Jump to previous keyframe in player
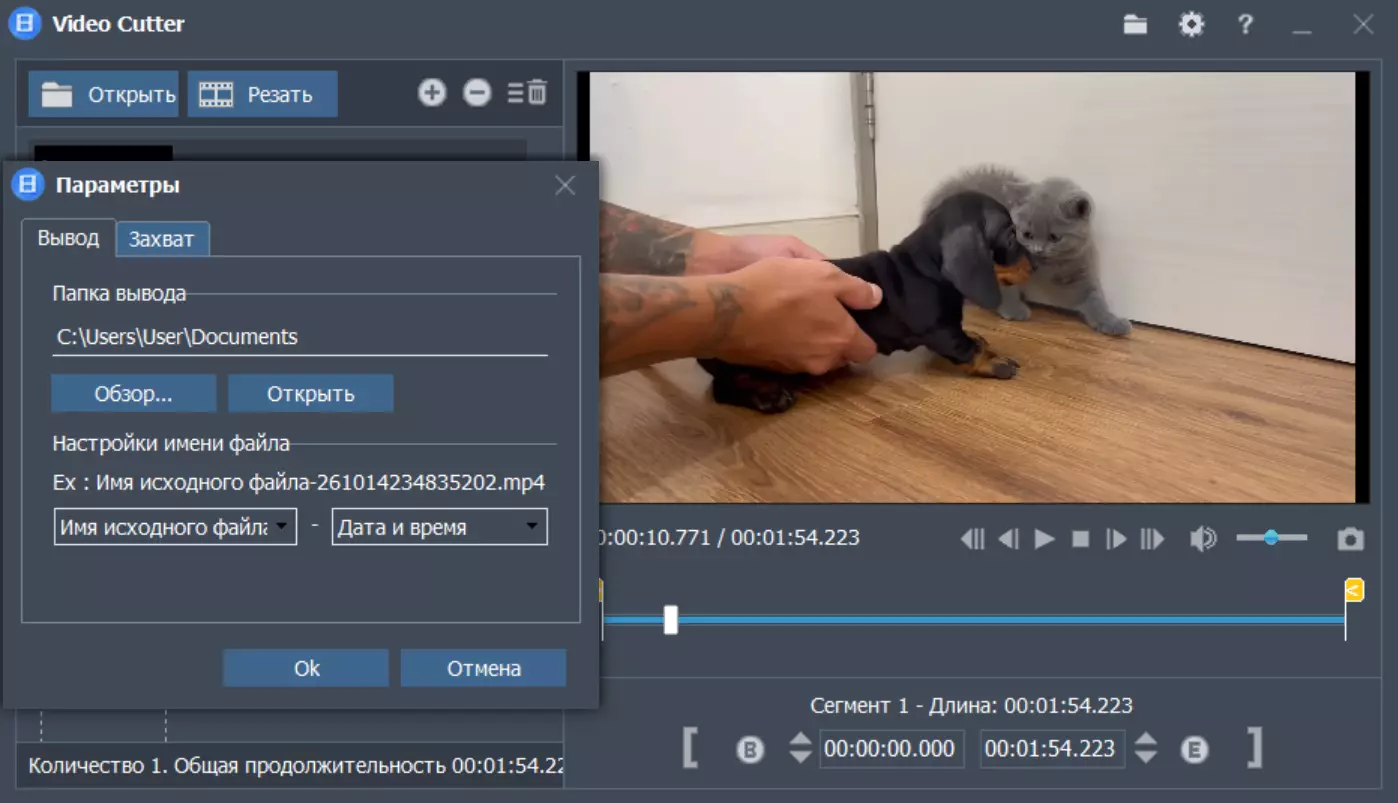Image resolution: width=1398 pixels, height=803 pixels. pos(973,539)
